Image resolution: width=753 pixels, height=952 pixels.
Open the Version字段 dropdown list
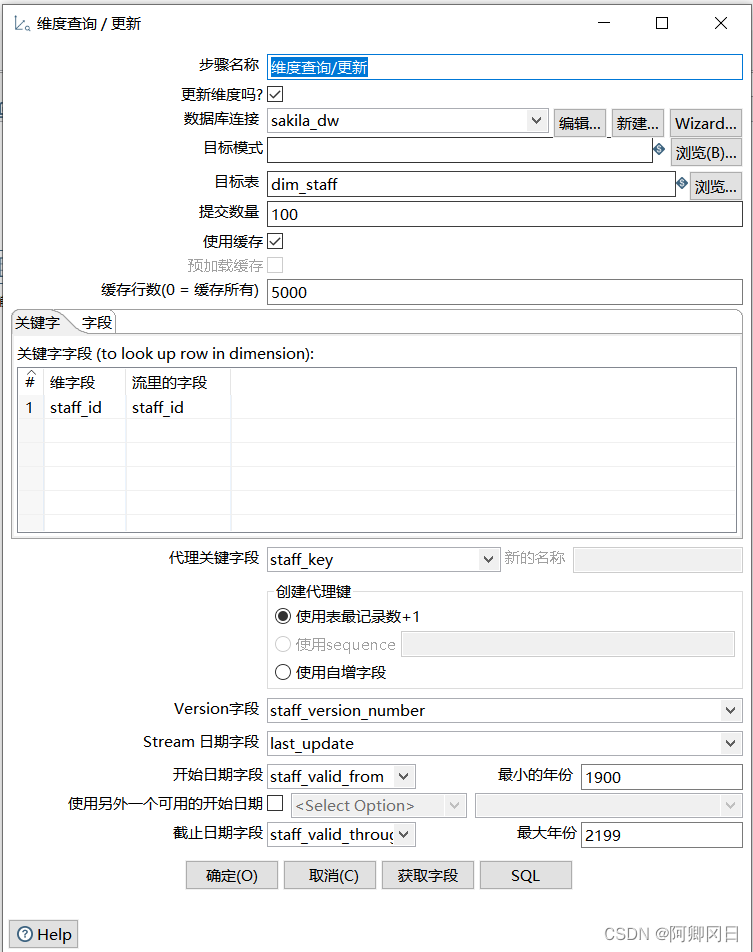tap(729, 710)
